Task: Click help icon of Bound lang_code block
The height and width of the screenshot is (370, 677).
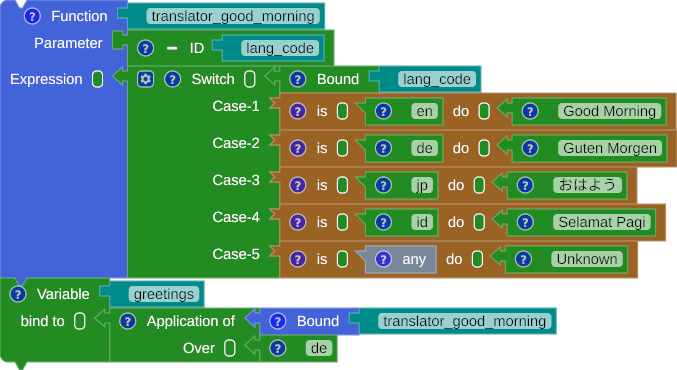Action: click(297, 79)
